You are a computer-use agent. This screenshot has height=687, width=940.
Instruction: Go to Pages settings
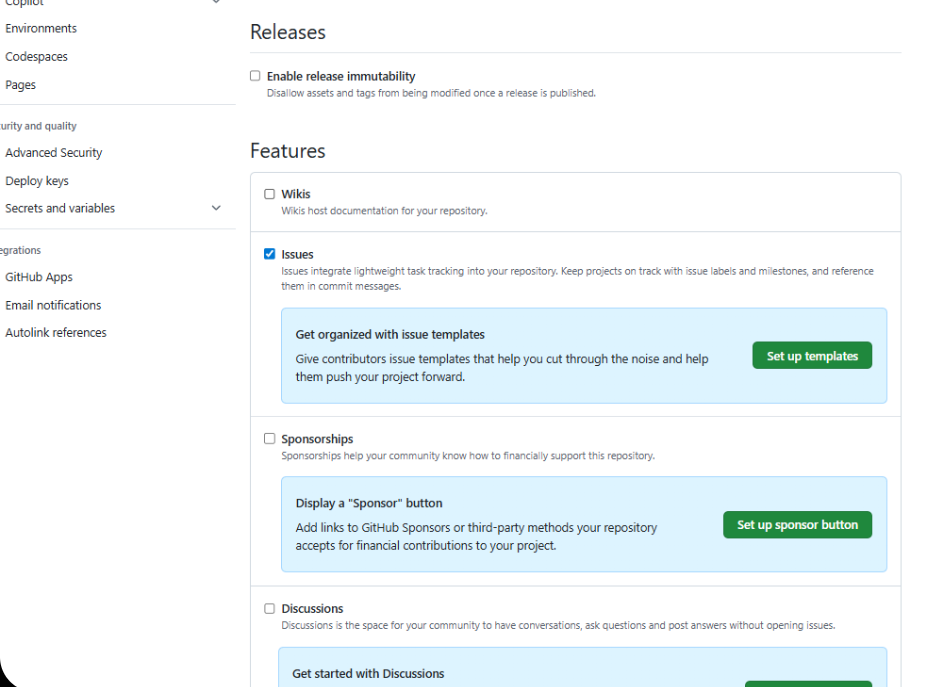click(x=20, y=85)
